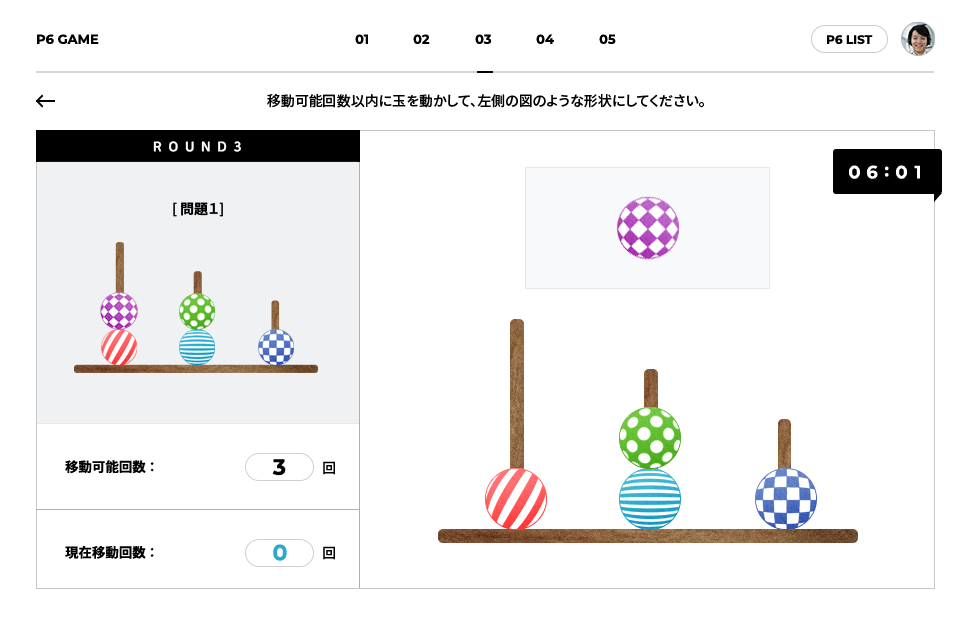Click the short right peg in play area

784,444
